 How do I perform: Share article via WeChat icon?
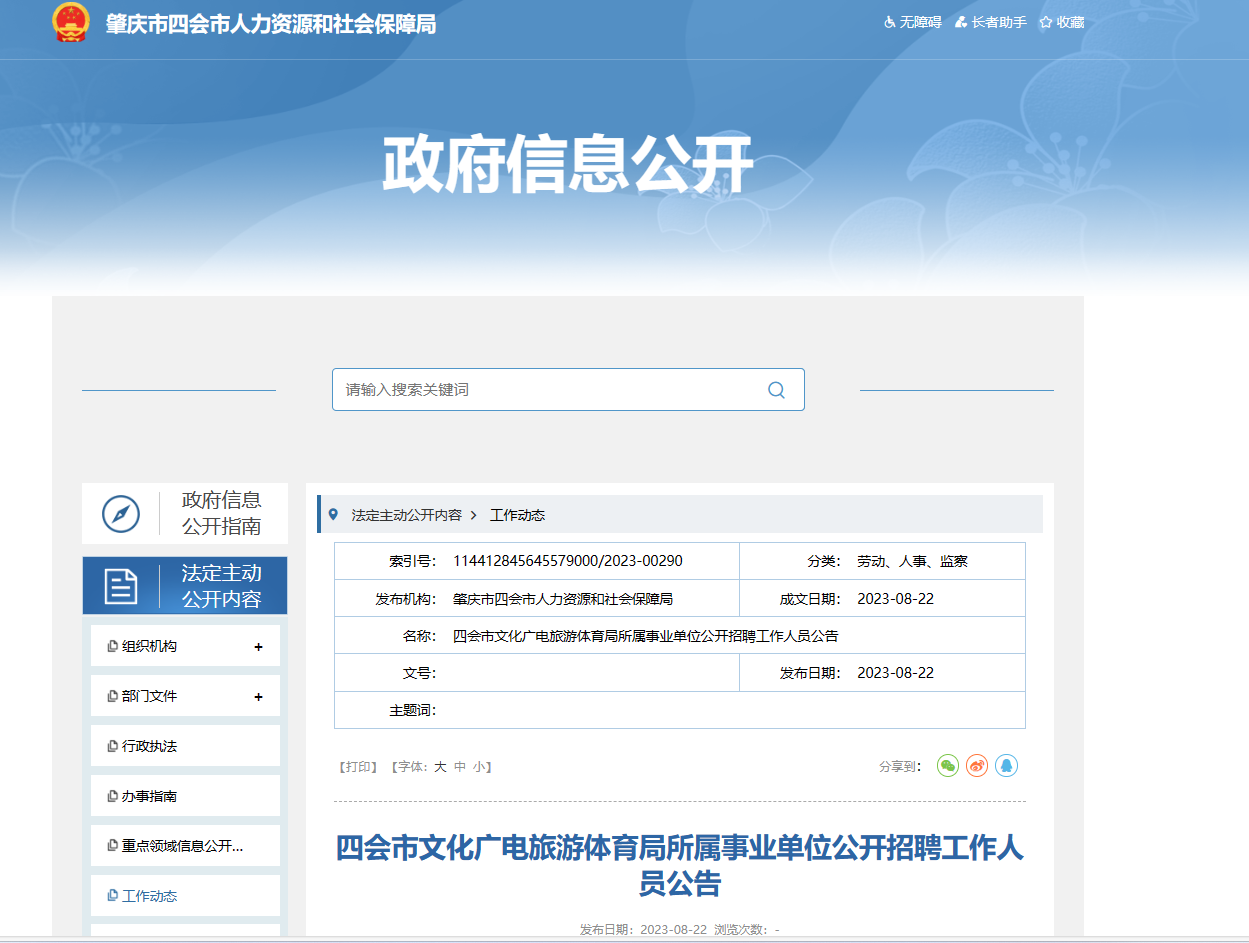tap(947, 766)
